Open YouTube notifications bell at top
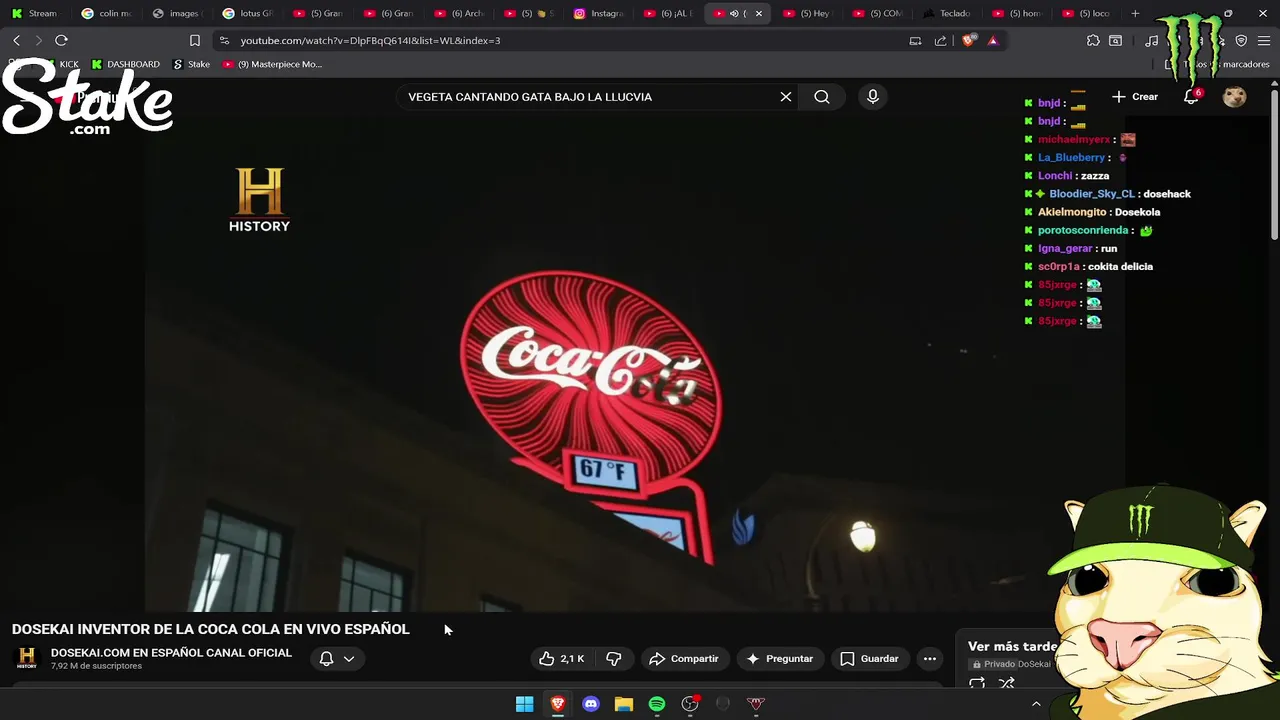The width and height of the screenshot is (1280, 720). point(1191,97)
